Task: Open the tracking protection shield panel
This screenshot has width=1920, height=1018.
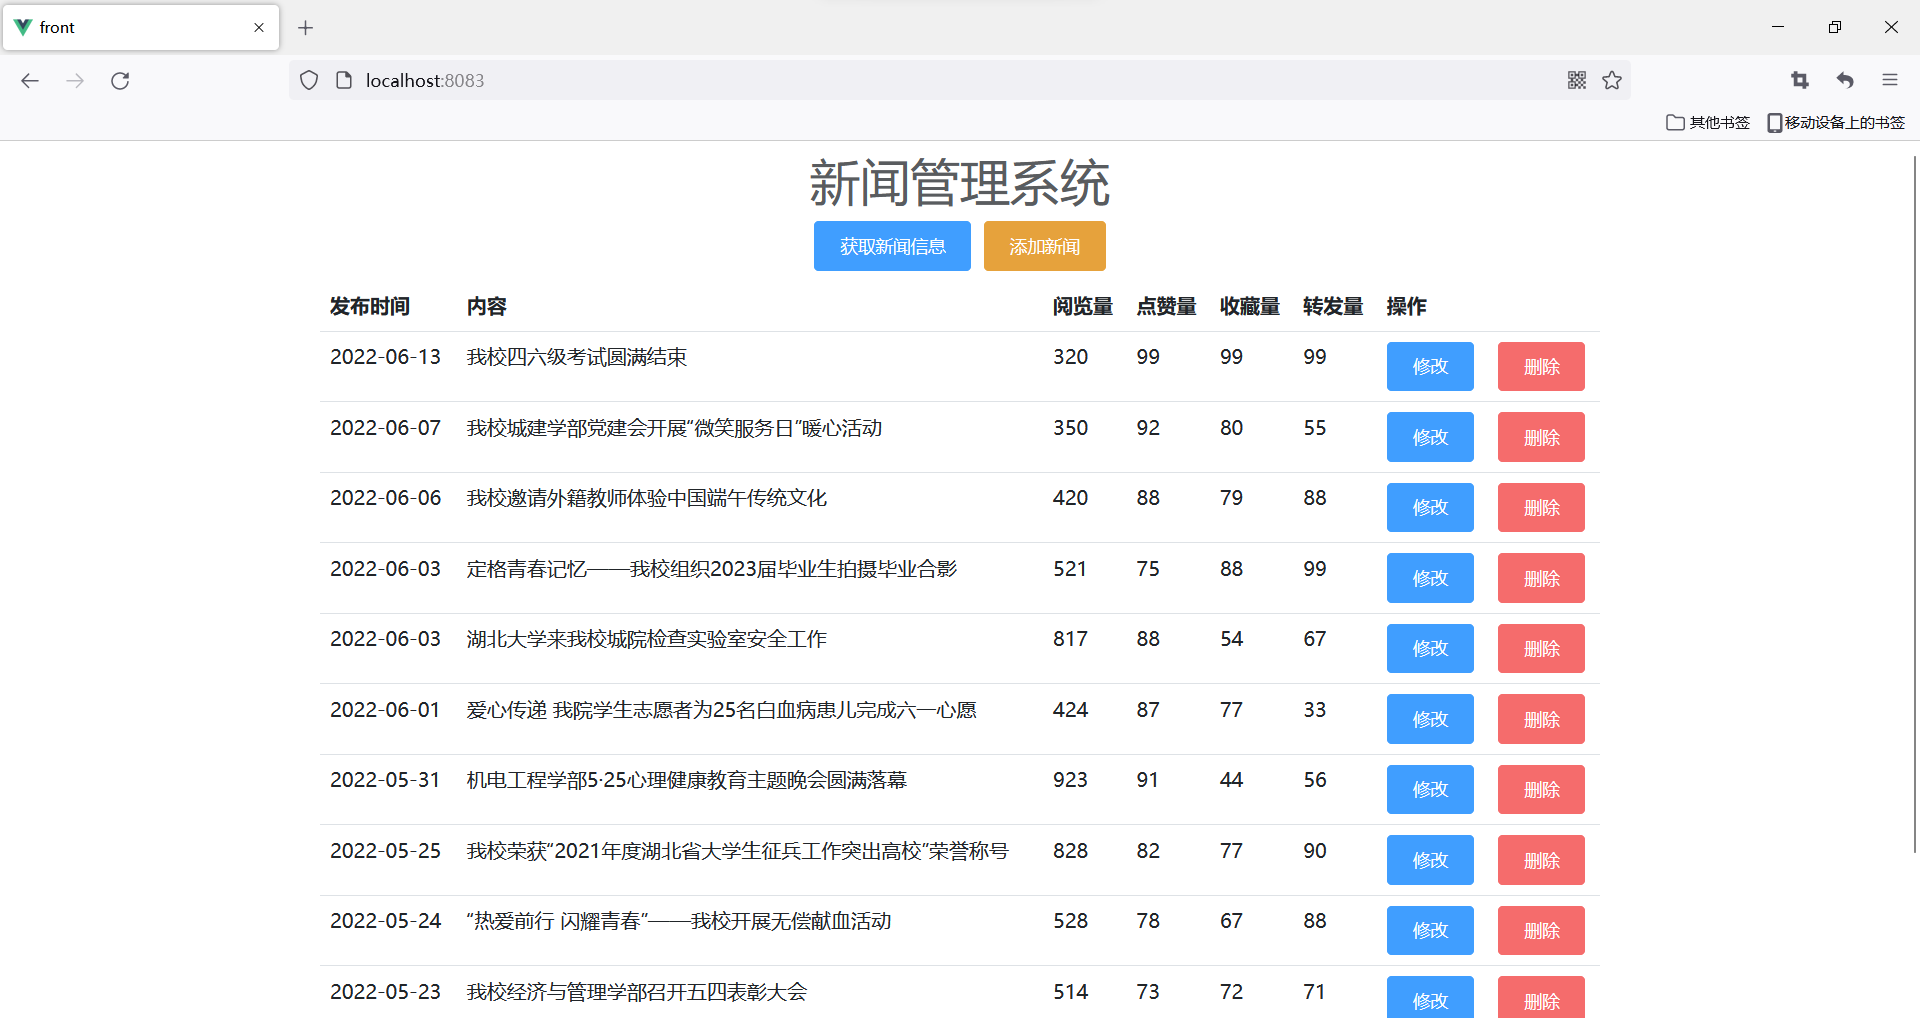Action: tap(308, 80)
